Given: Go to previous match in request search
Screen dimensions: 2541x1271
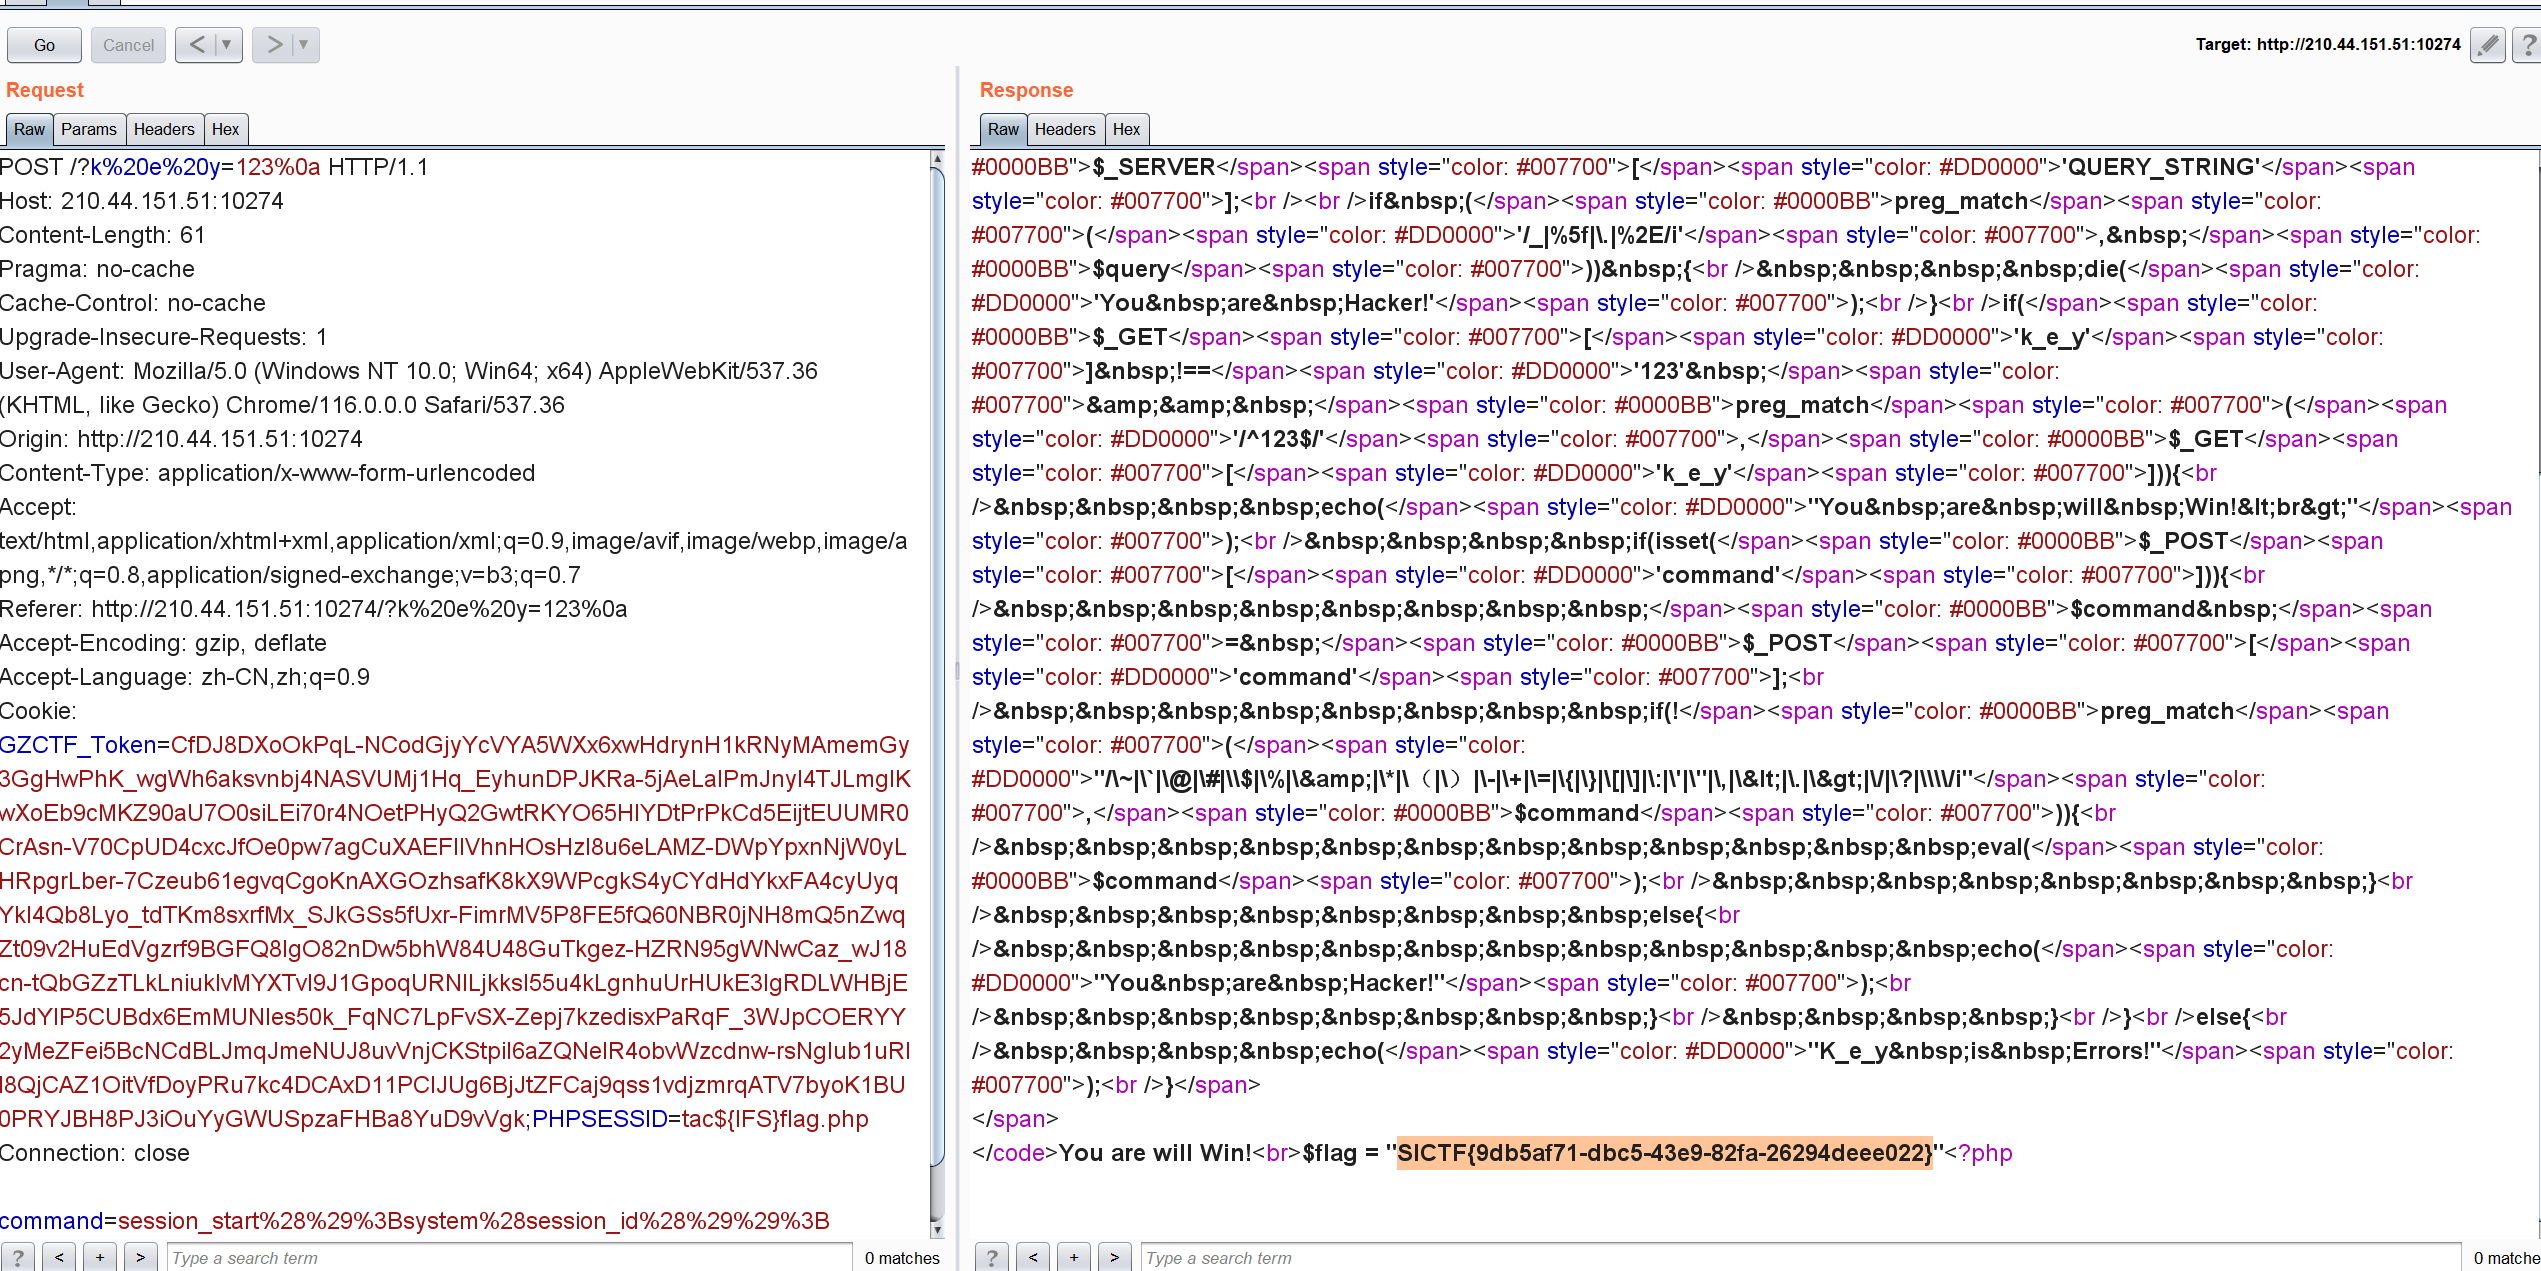Looking at the screenshot, I should 59,1257.
